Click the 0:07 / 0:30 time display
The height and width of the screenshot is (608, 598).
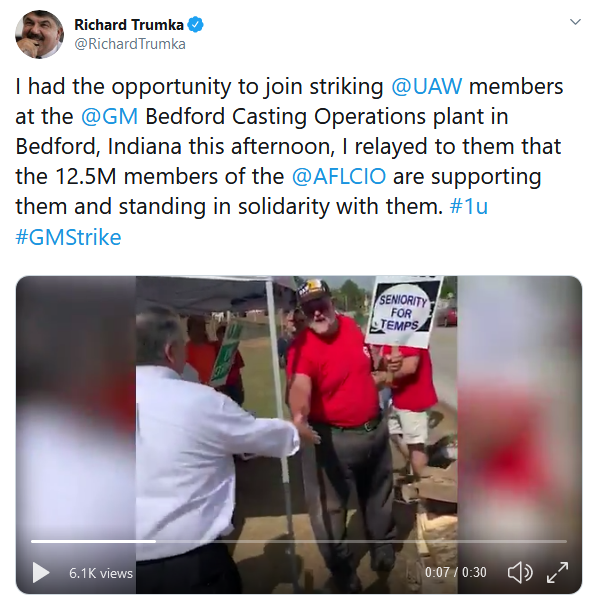[x=455, y=572]
